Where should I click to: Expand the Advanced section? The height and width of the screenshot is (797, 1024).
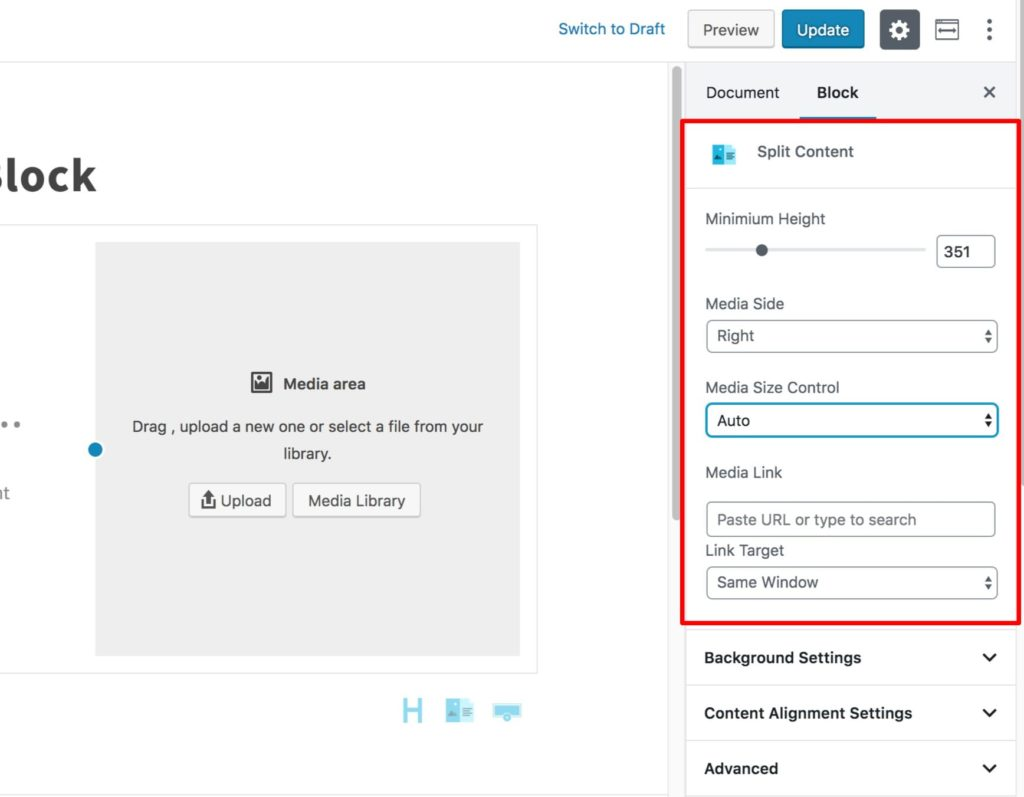[x=850, y=769]
